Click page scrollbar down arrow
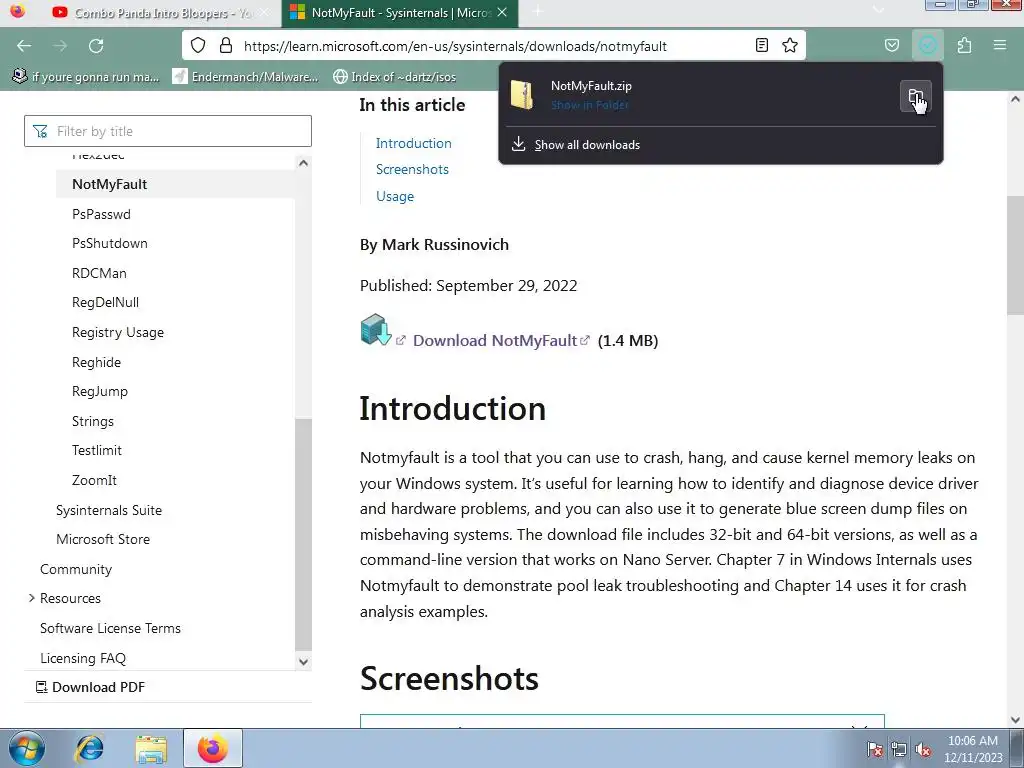Viewport: 1024px width, 768px height. 1015,720
